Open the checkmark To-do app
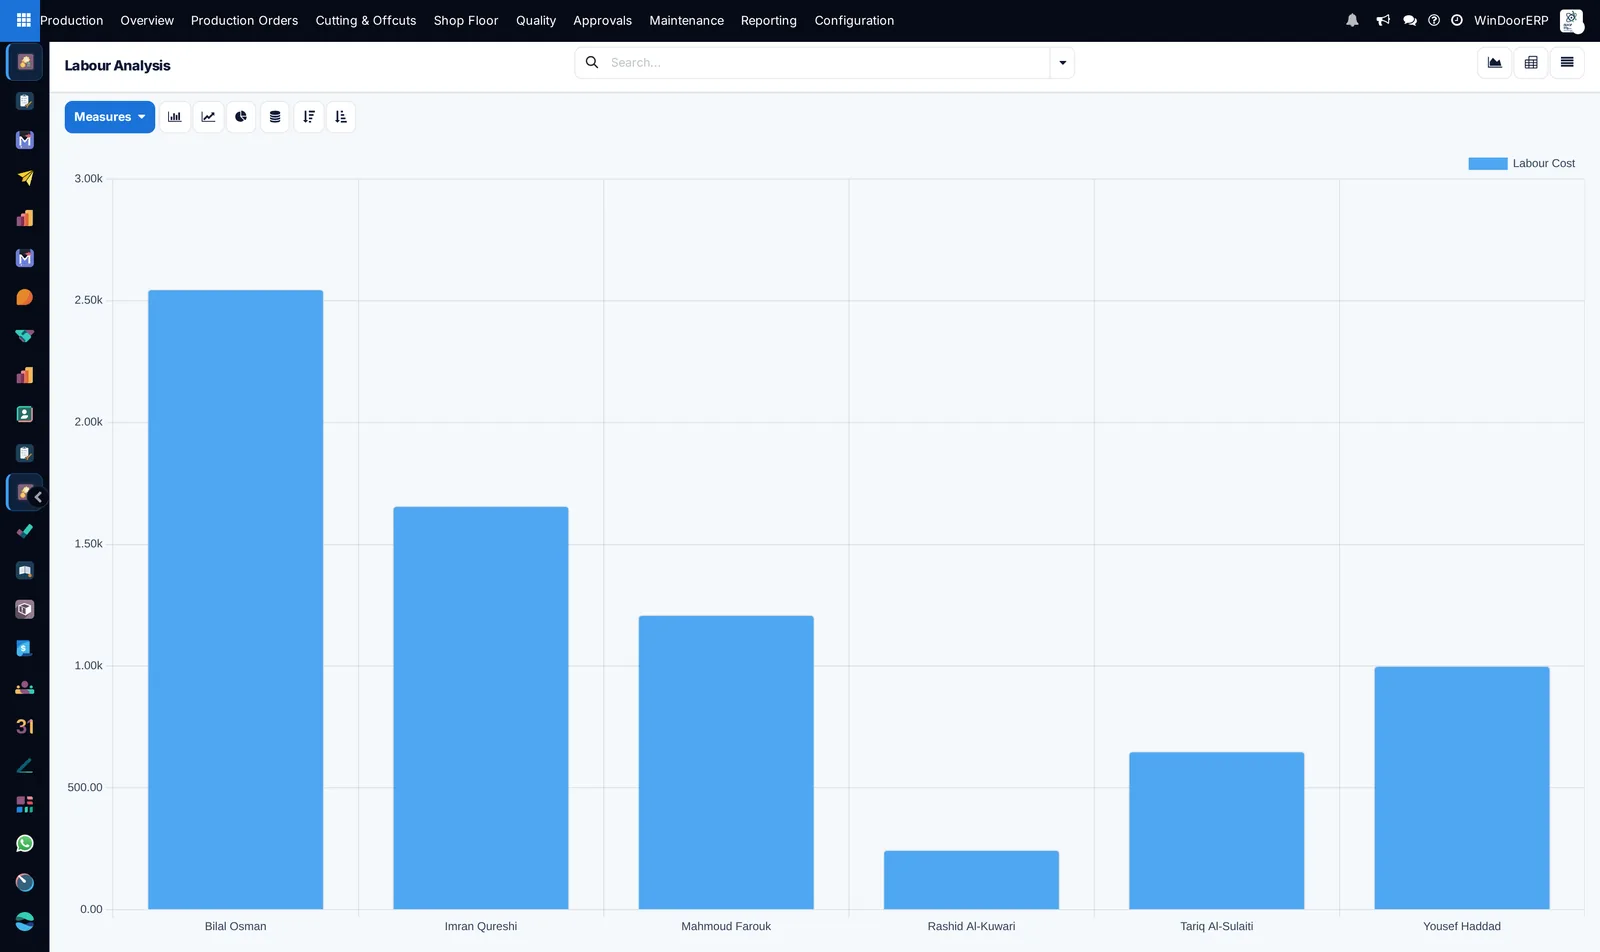 (25, 531)
